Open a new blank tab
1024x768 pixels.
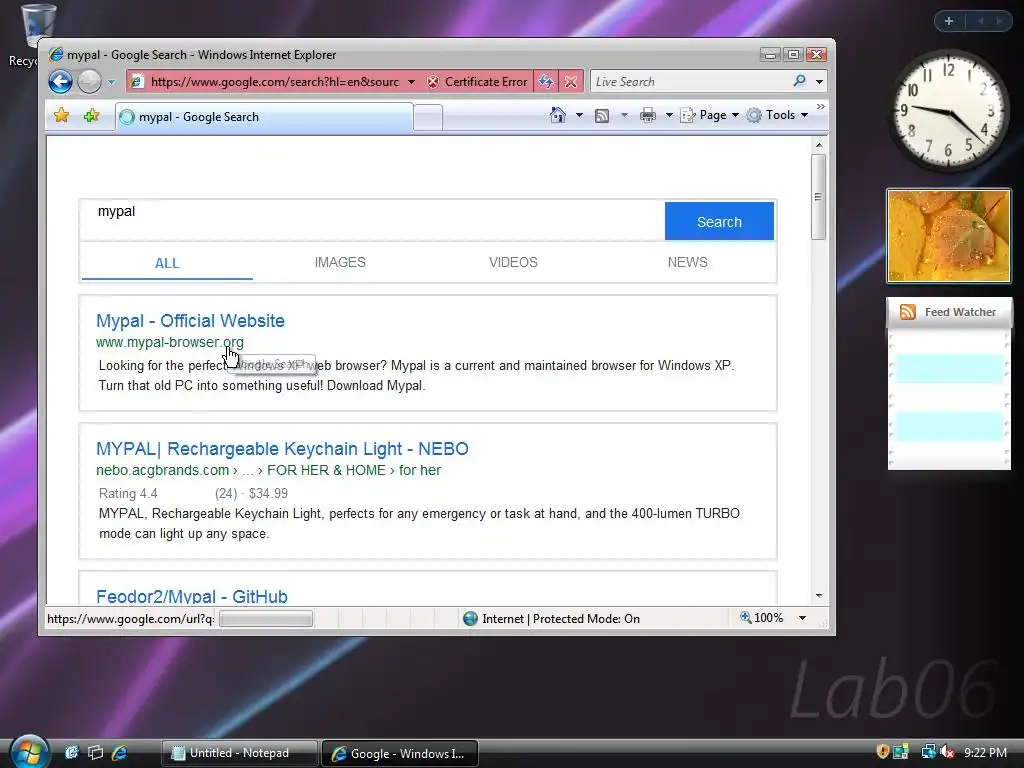[428, 118]
